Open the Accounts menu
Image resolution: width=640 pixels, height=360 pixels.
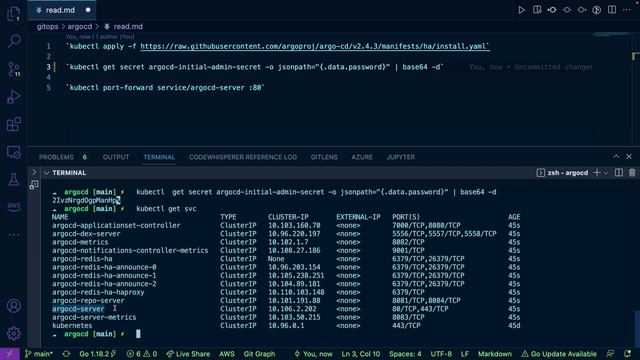point(13,306)
